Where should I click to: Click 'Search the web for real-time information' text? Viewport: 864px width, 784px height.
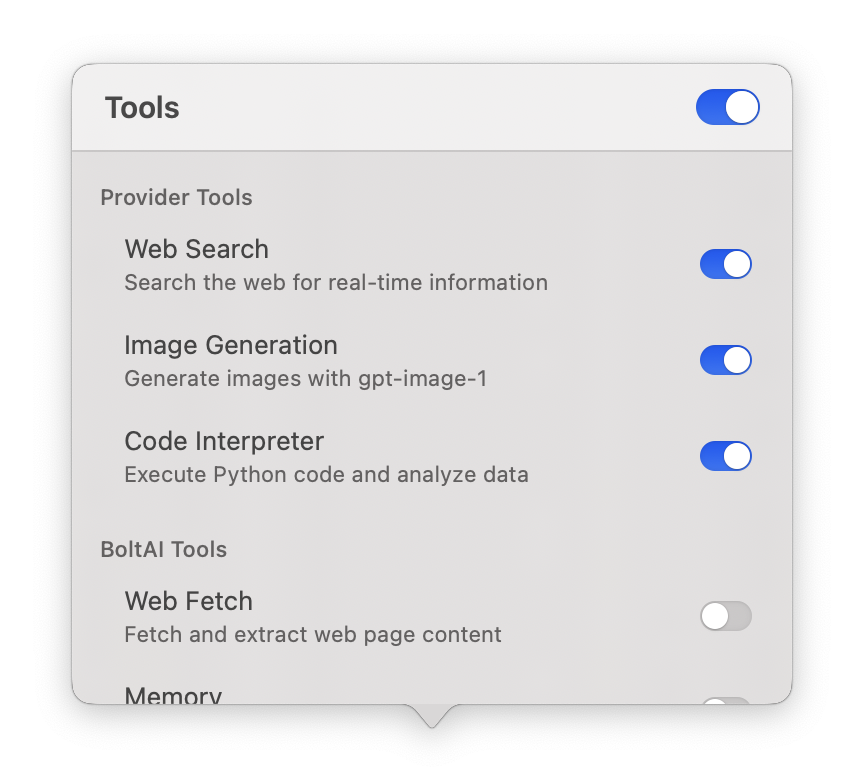pos(336,282)
